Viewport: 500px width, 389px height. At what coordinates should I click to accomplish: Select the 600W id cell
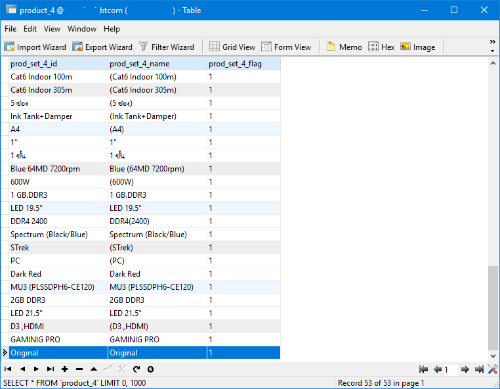pos(58,182)
